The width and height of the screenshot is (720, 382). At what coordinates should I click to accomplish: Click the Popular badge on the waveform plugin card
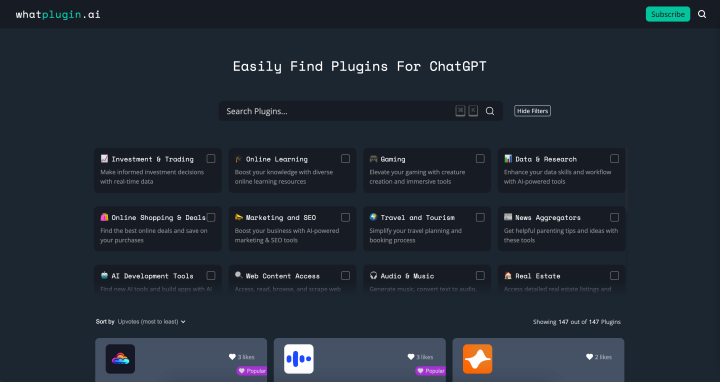[x=430, y=371]
